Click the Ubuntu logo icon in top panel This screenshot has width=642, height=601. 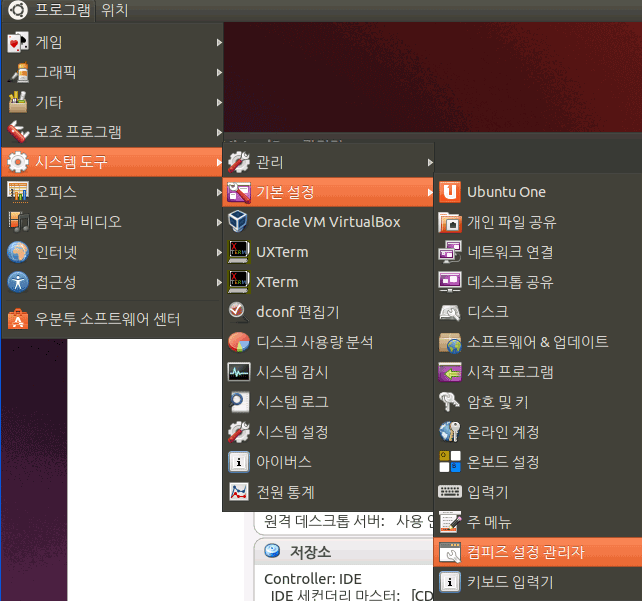coord(18,9)
